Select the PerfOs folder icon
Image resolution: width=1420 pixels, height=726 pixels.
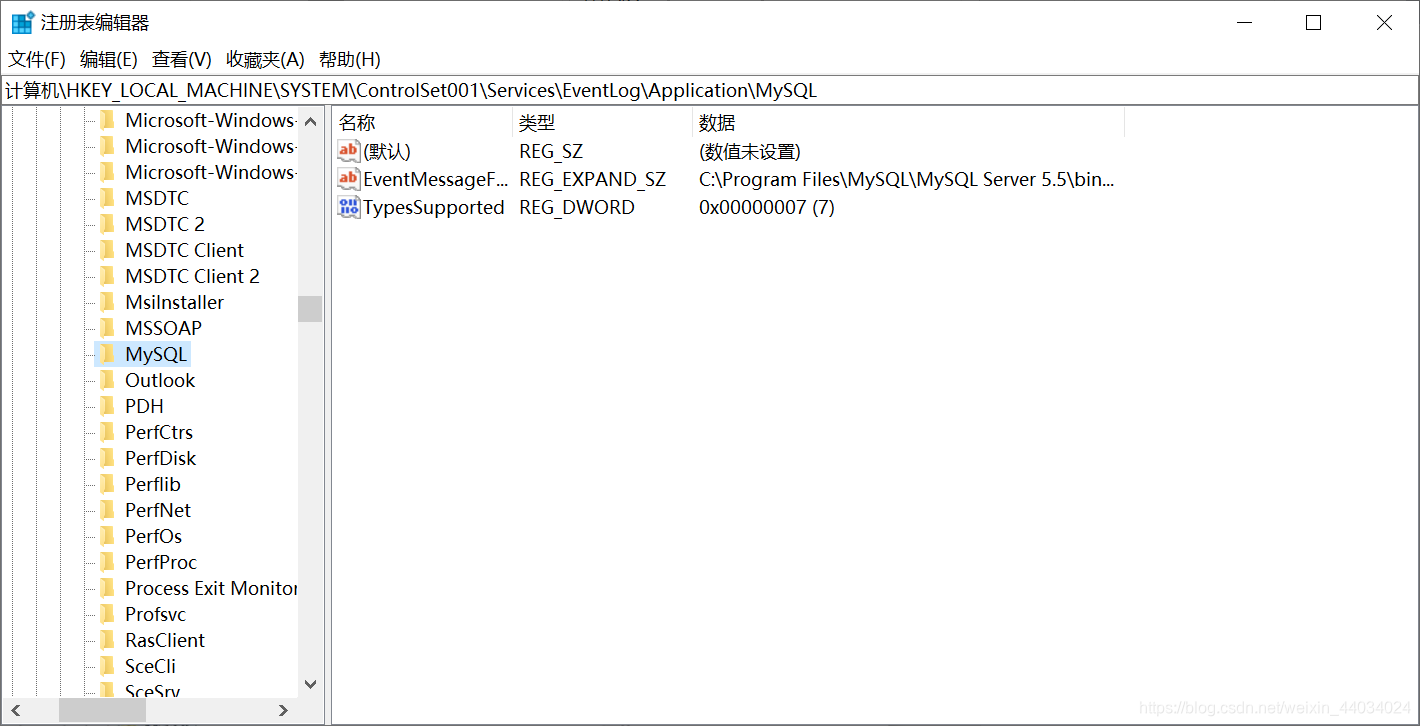click(107, 536)
